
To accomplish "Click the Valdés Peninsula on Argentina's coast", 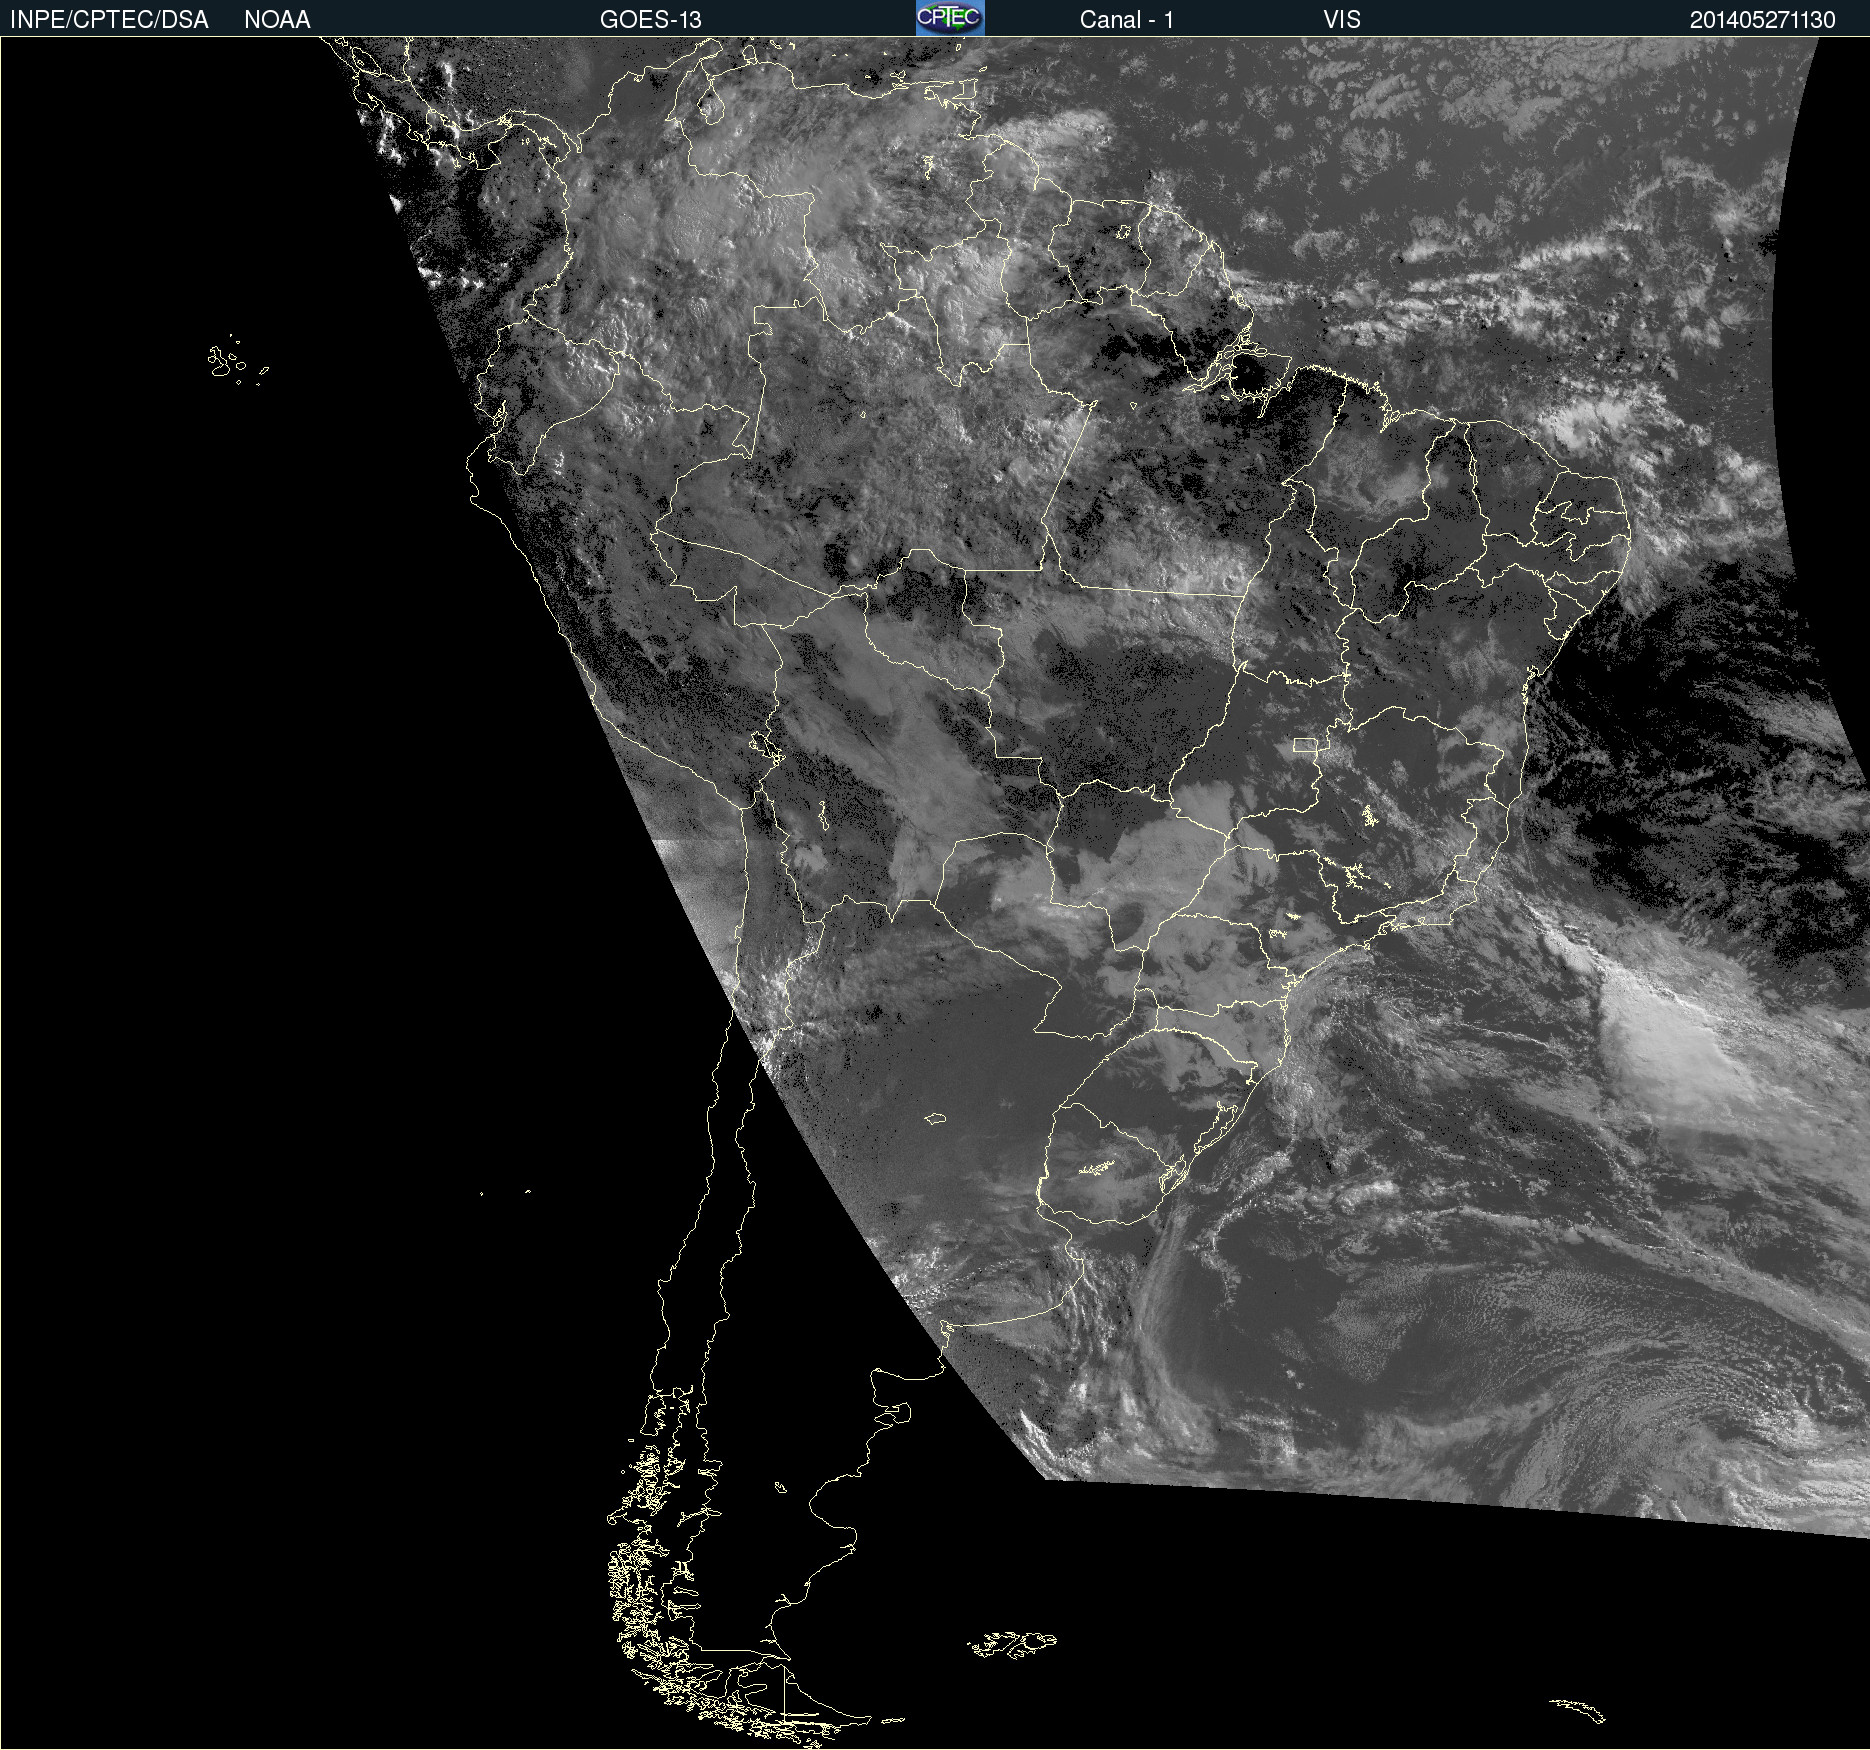I will coord(902,1412).
